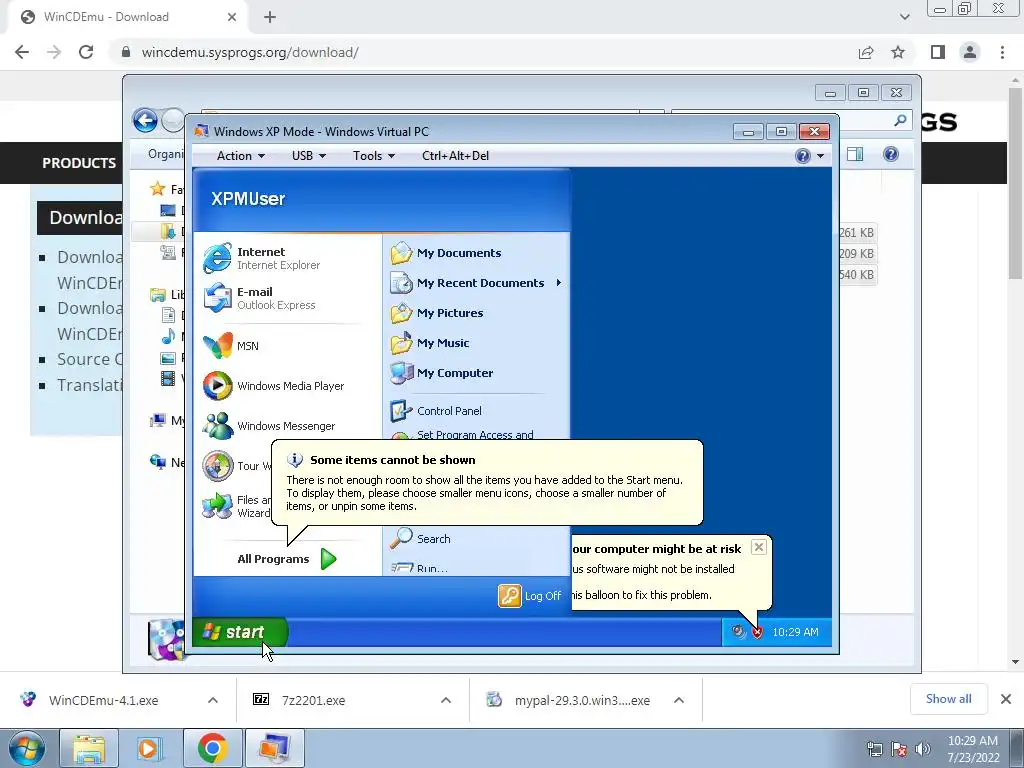Viewport: 1024px width, 768px height.
Task: Launch MSN from the Start menu
Action: (232, 345)
